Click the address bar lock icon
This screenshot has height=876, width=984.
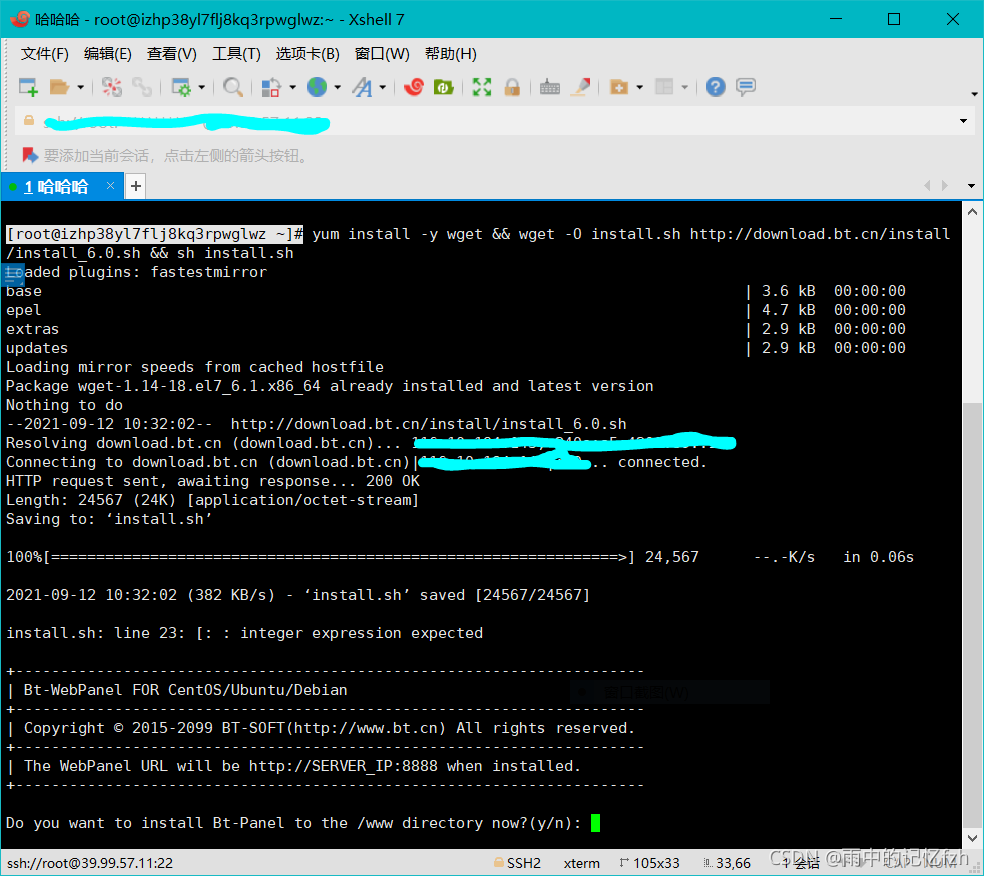(x=29, y=120)
